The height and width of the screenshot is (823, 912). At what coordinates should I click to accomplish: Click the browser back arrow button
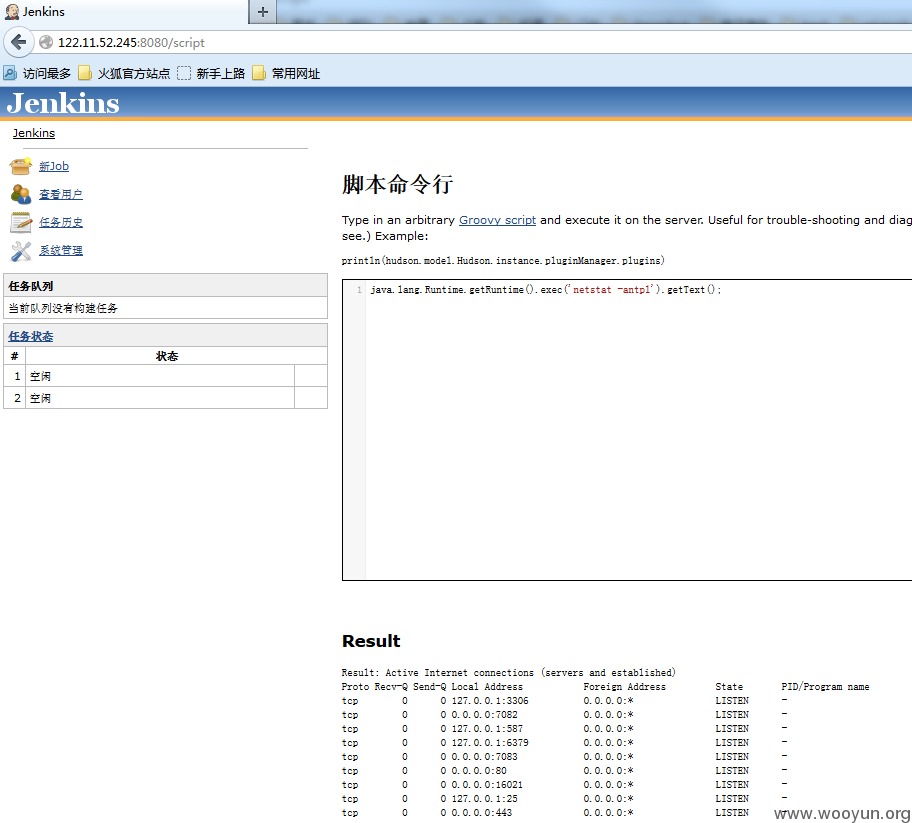19,42
